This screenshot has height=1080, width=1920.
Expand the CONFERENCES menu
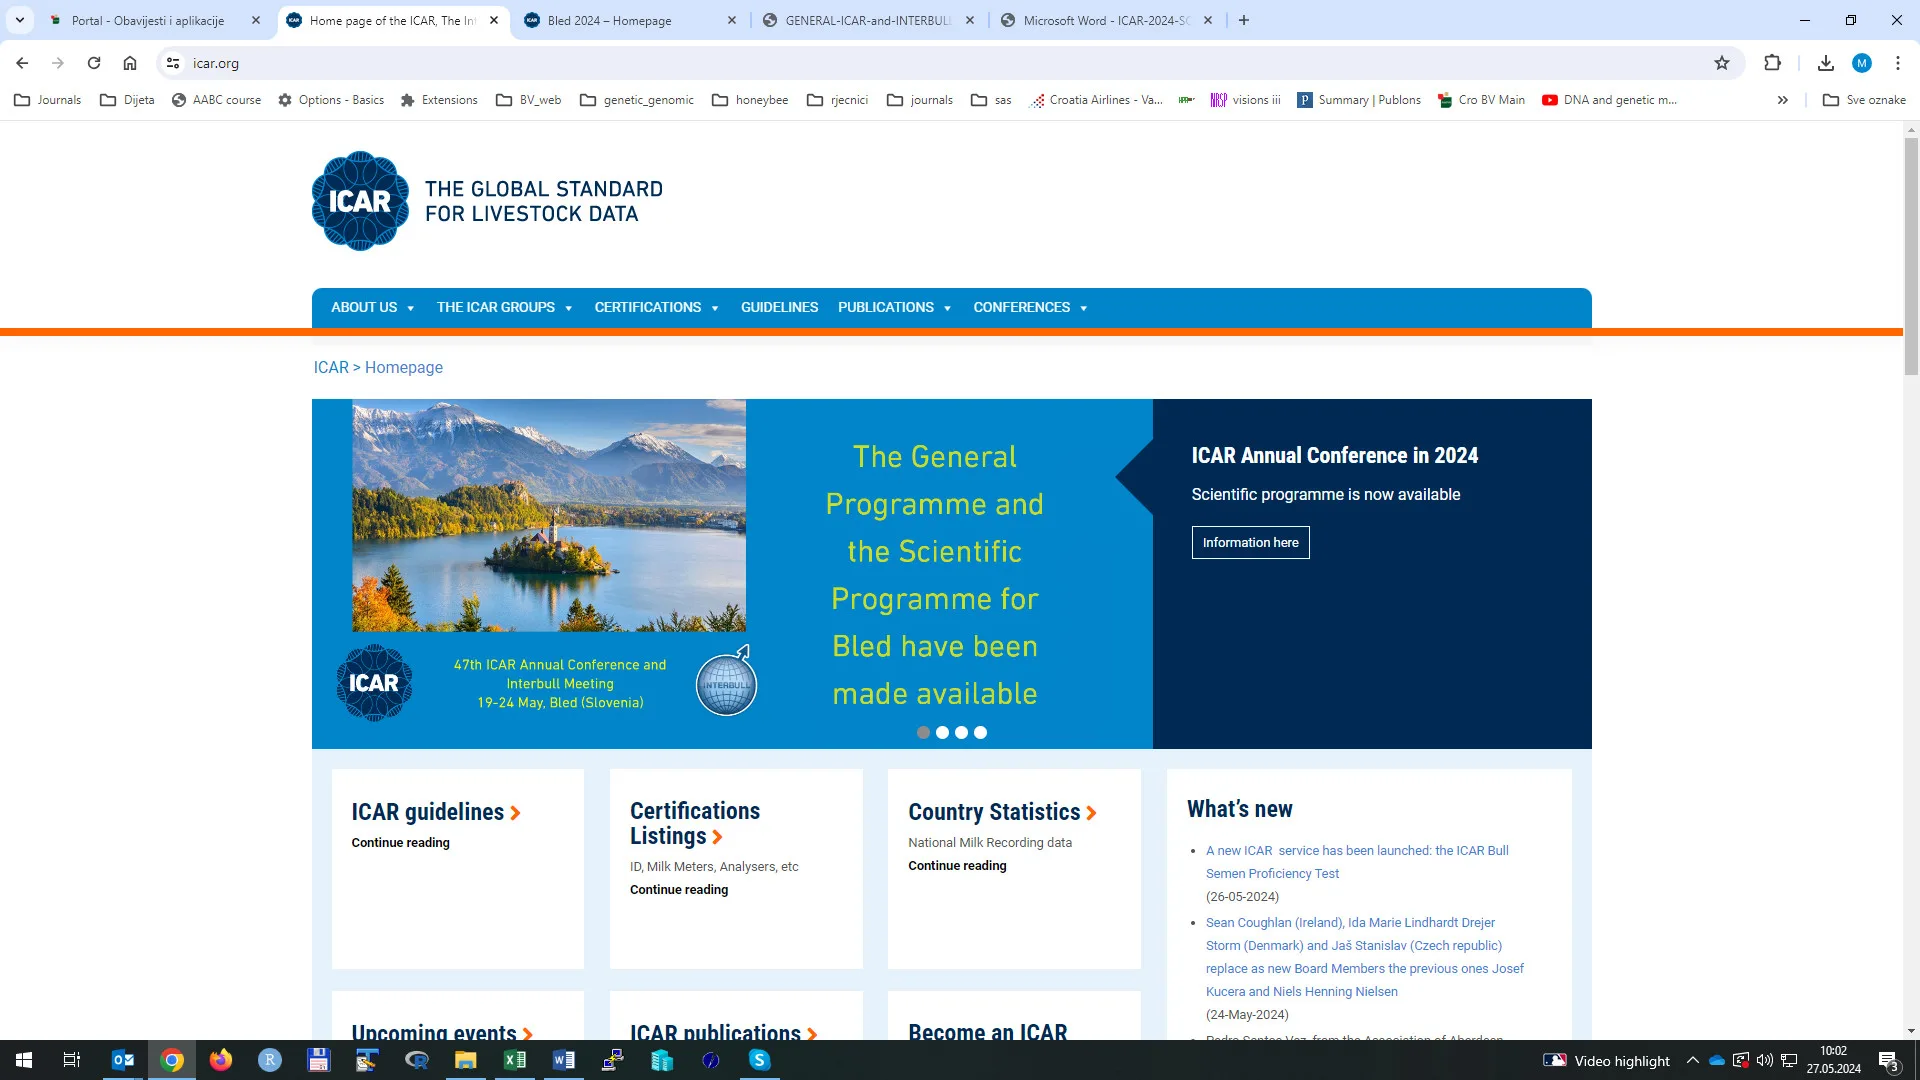(1030, 307)
